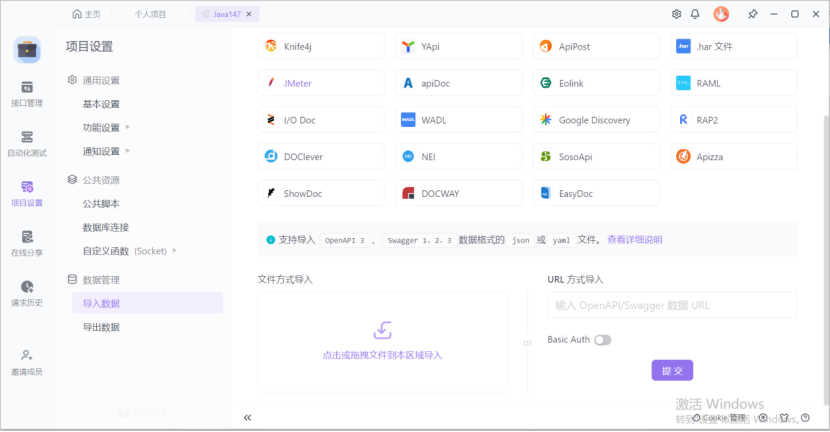Screen dimensions: 830x432
Task: Expand the 功能设置 submenu arrow
Action: [128, 127]
